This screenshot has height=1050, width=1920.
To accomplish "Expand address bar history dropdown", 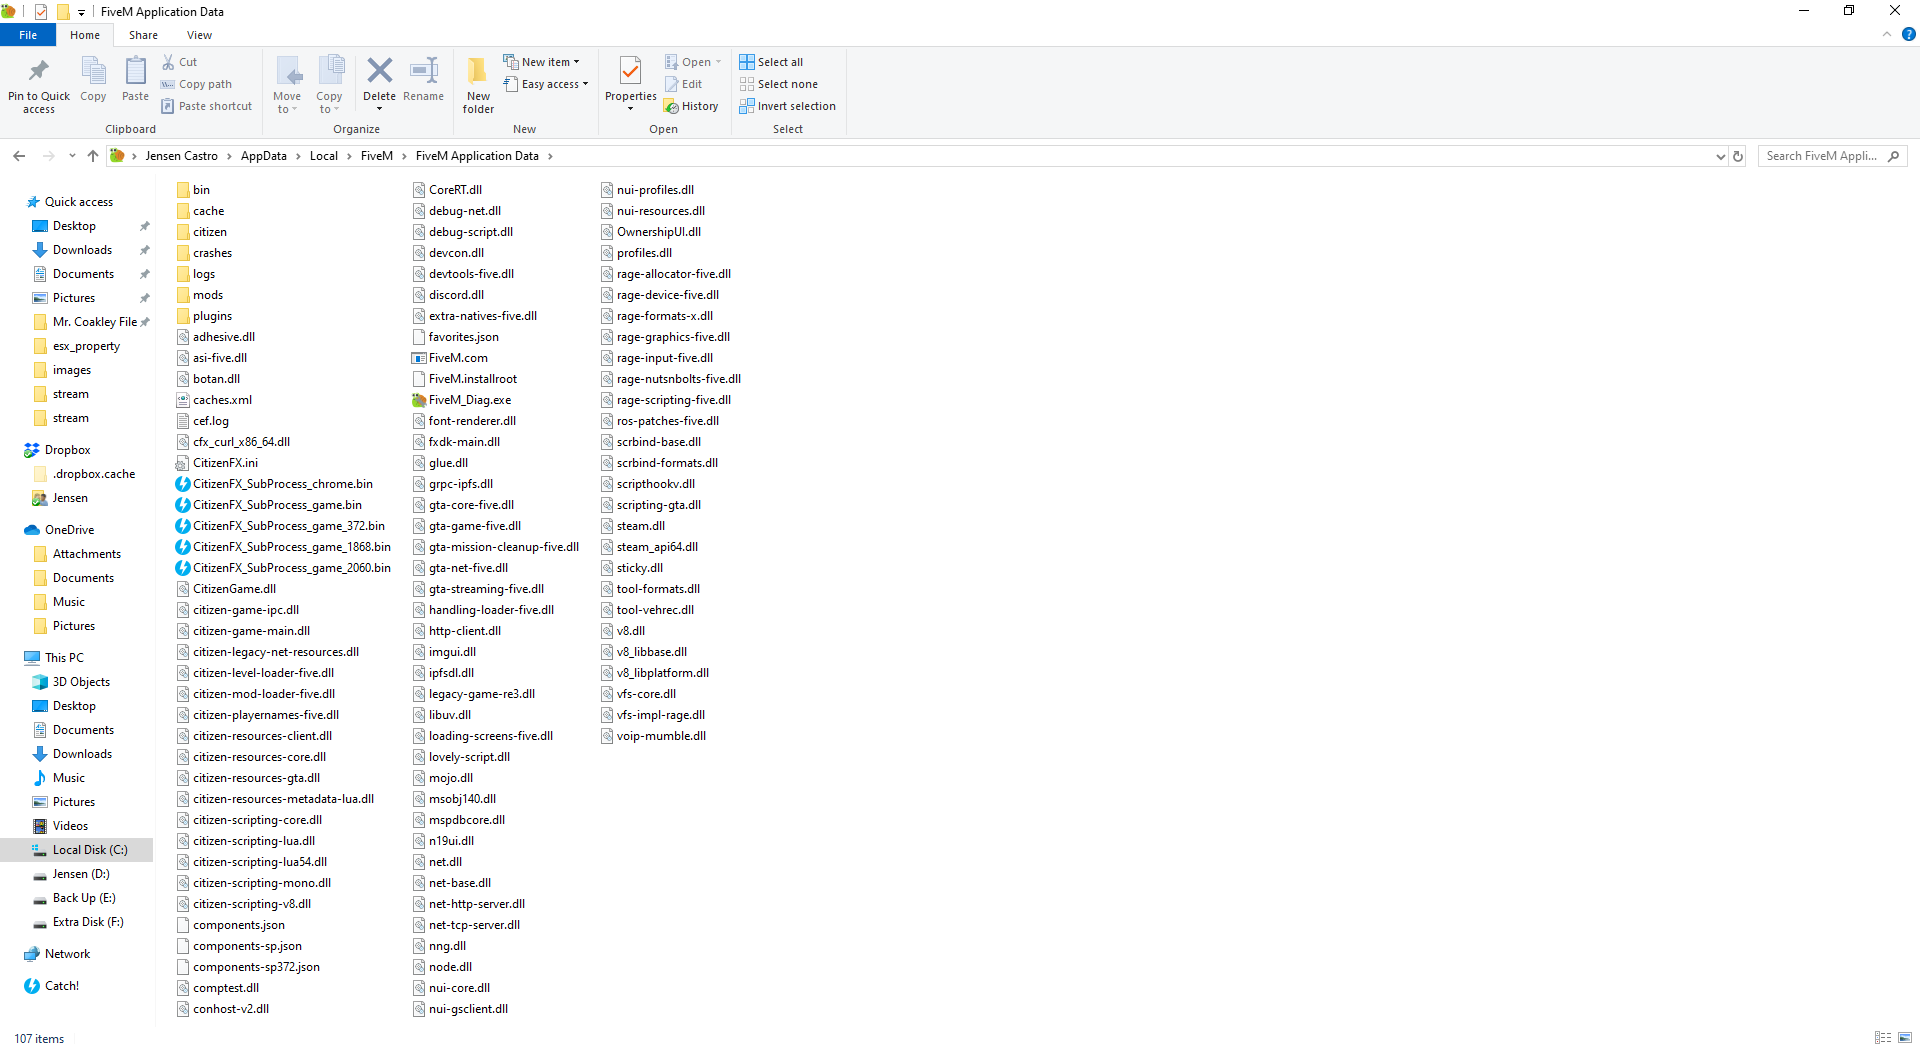I will tap(1720, 156).
